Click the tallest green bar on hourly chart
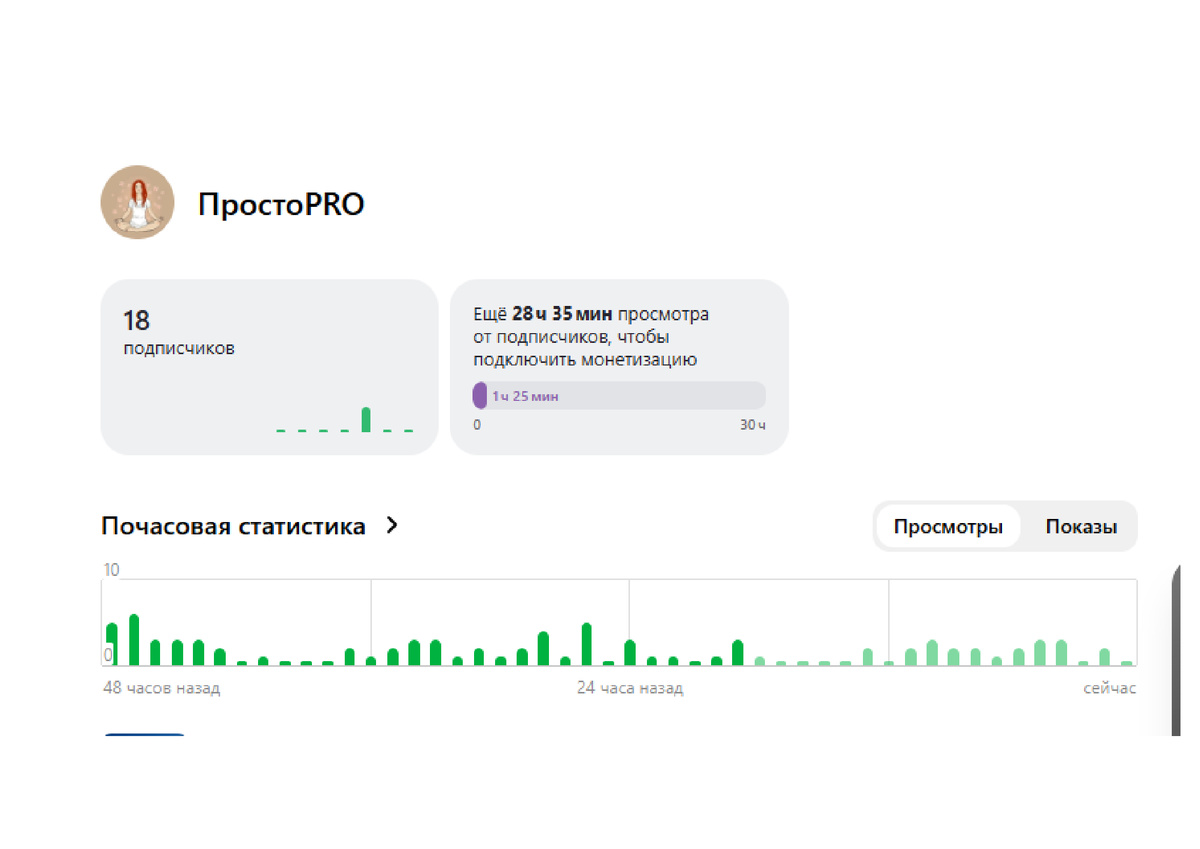This screenshot has width=1200, height=849. [x=136, y=640]
